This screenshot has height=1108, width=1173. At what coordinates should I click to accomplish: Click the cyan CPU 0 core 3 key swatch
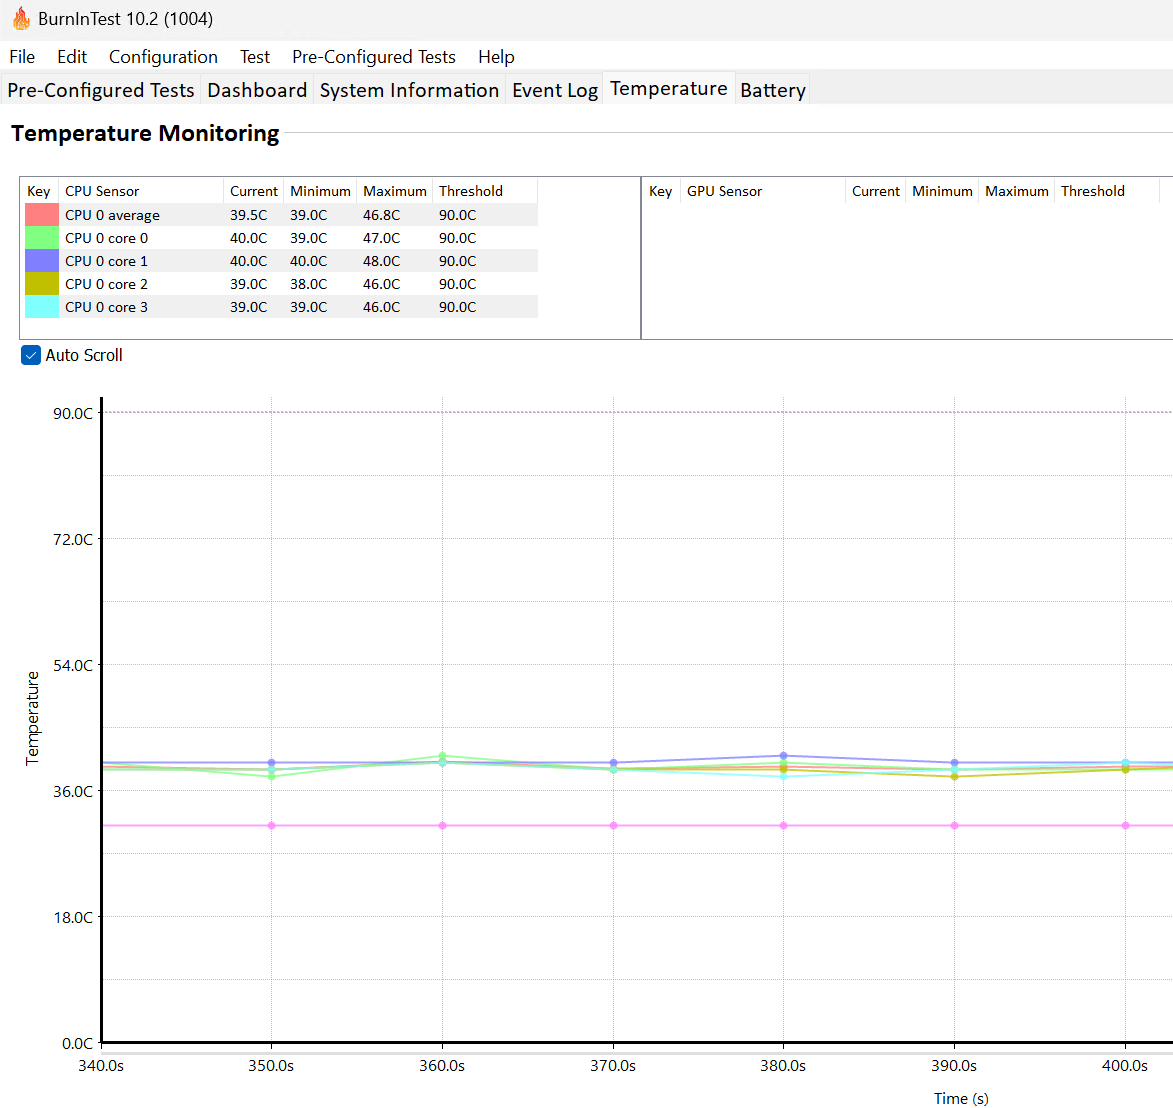[42, 307]
